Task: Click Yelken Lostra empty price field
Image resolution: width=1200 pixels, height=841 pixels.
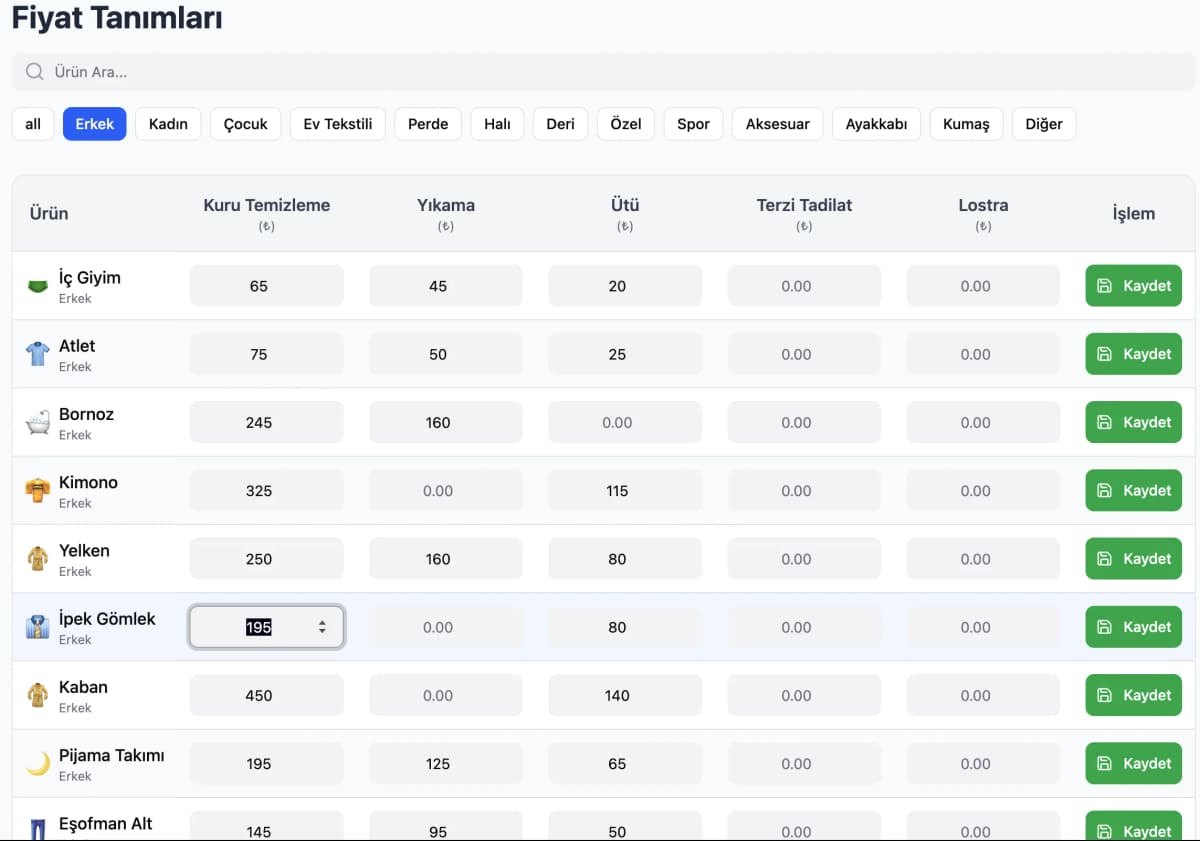Action: 983,559
